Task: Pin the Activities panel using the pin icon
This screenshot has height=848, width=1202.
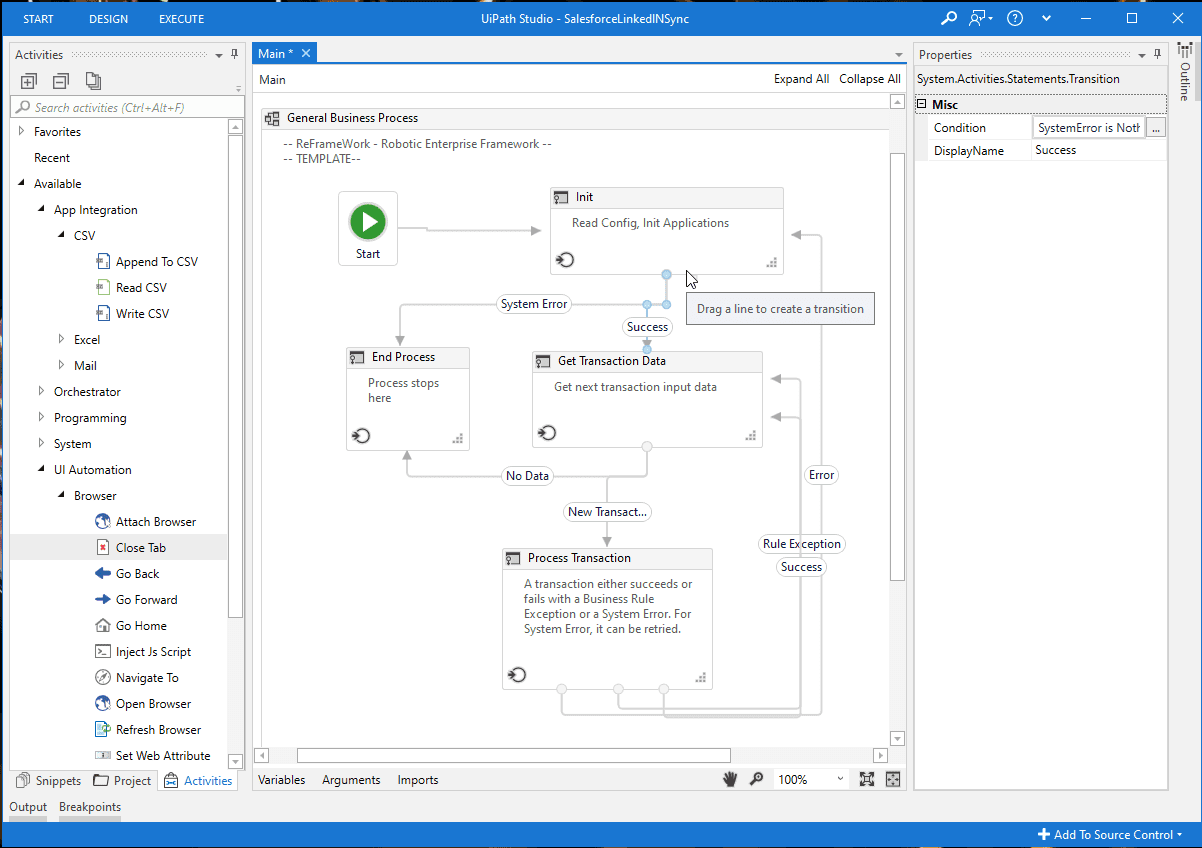Action: [233, 54]
